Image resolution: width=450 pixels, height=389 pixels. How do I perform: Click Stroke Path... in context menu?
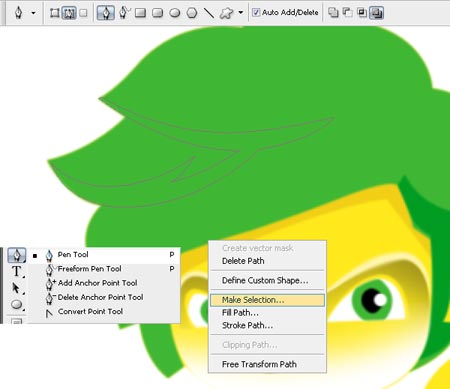point(267,325)
